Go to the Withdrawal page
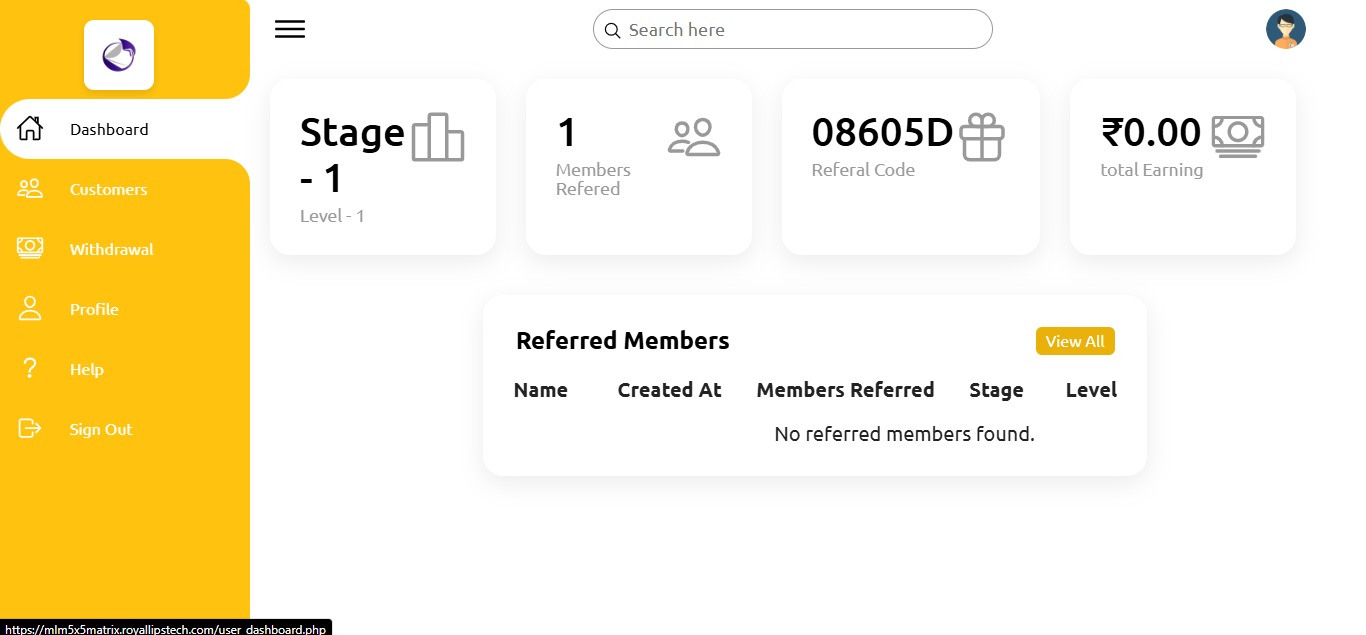 click(x=111, y=249)
